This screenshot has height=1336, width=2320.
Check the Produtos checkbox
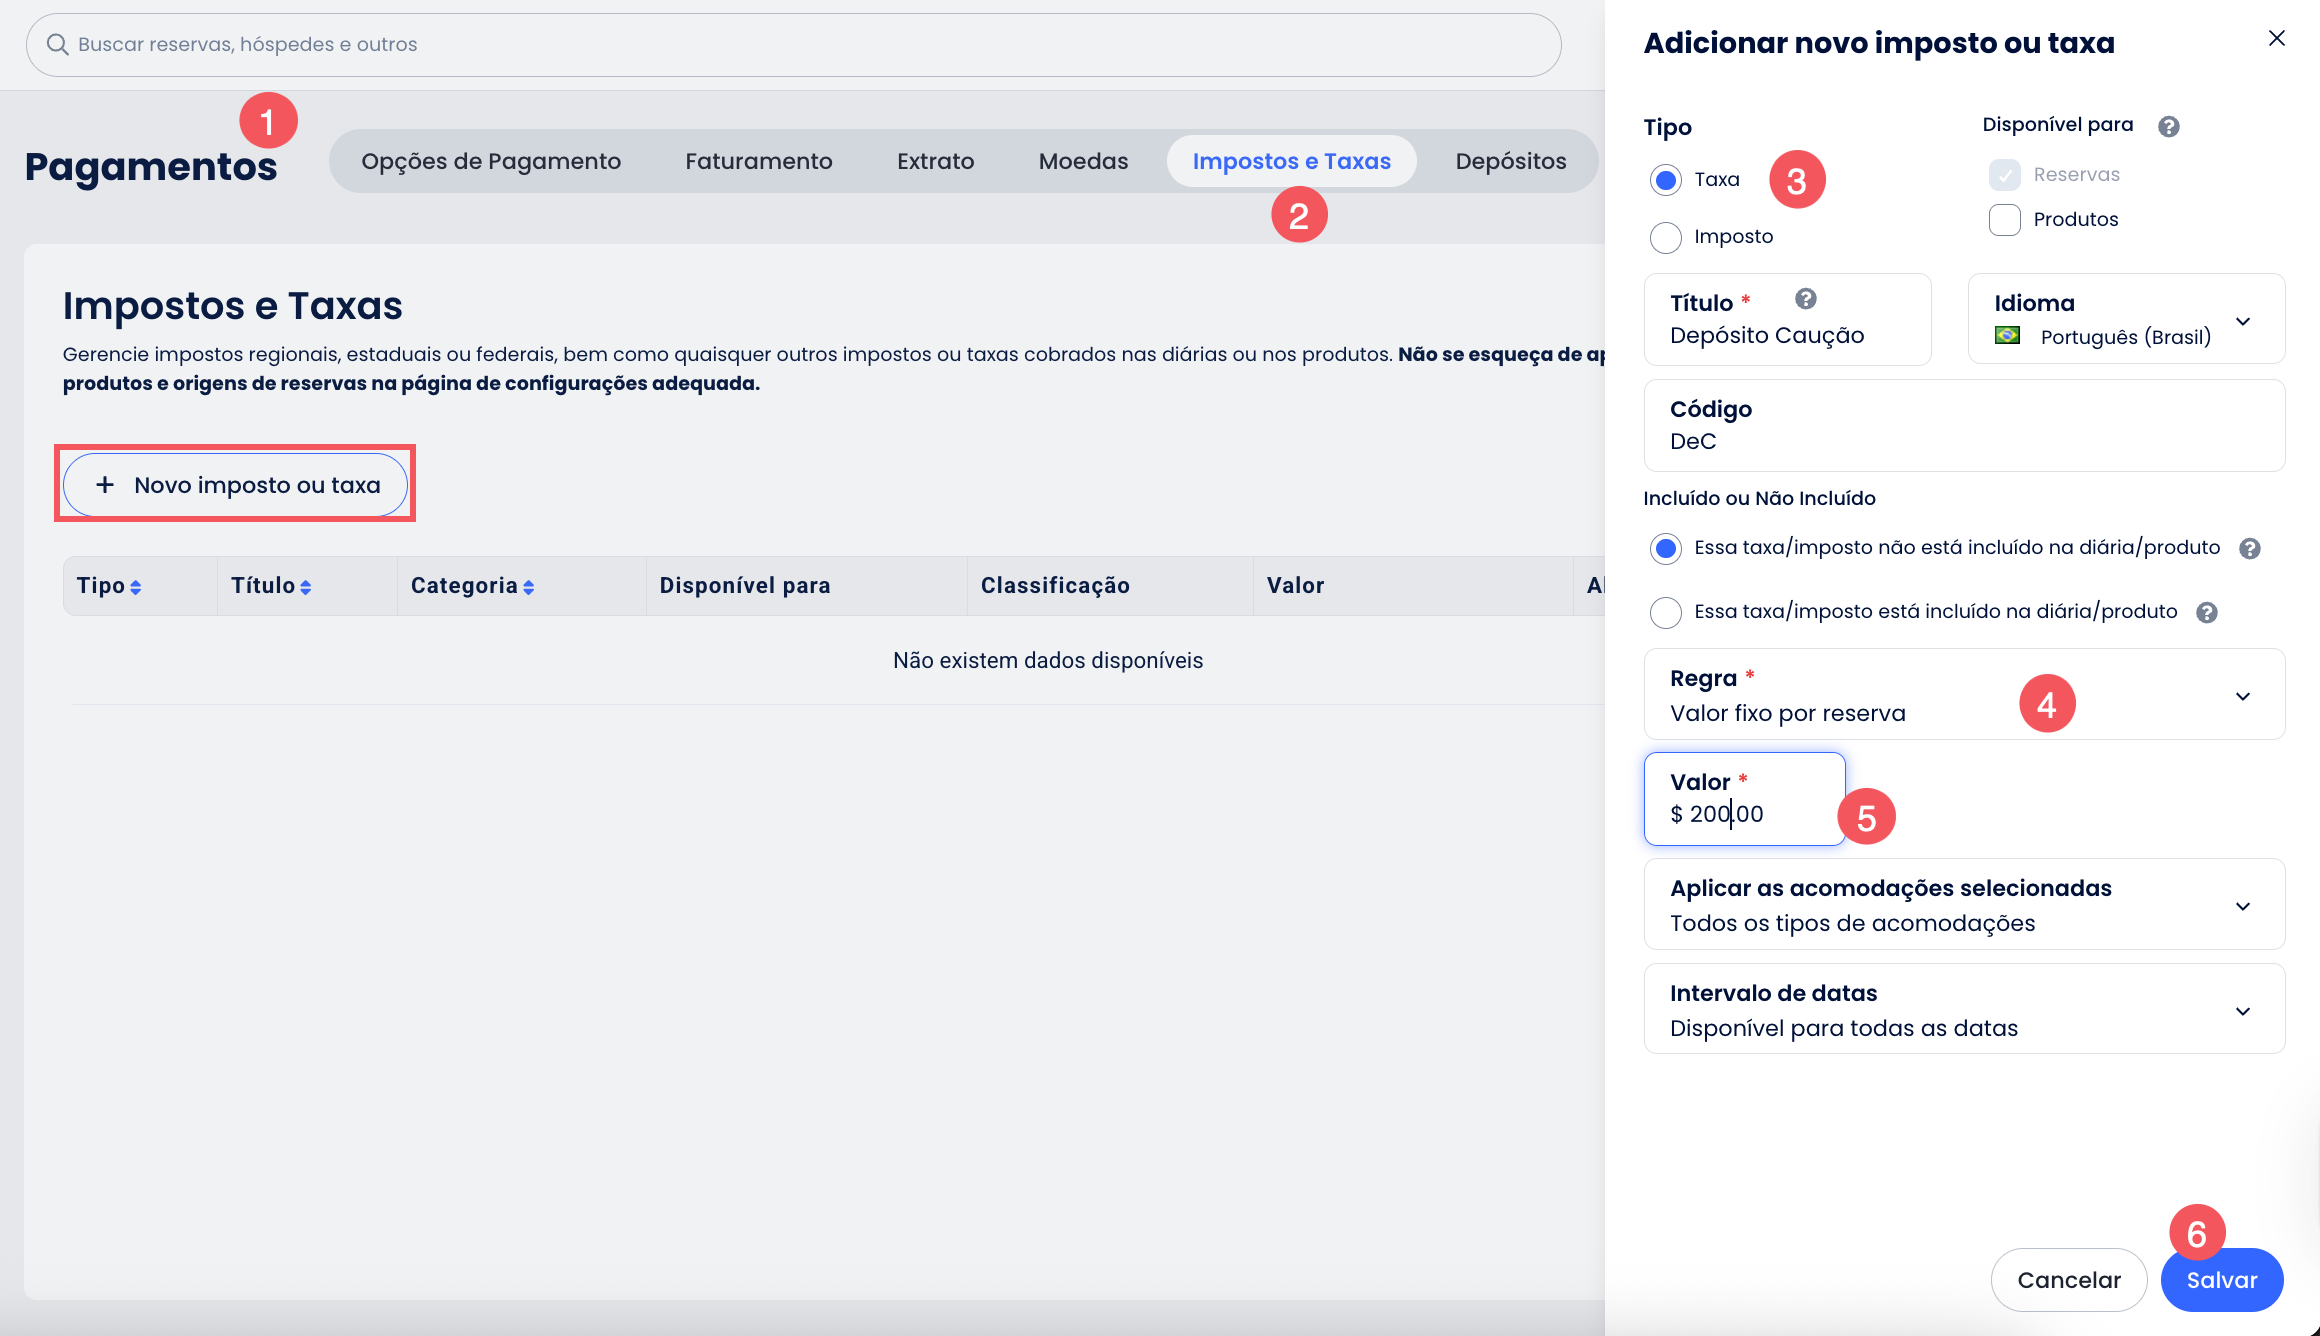tap(2004, 219)
